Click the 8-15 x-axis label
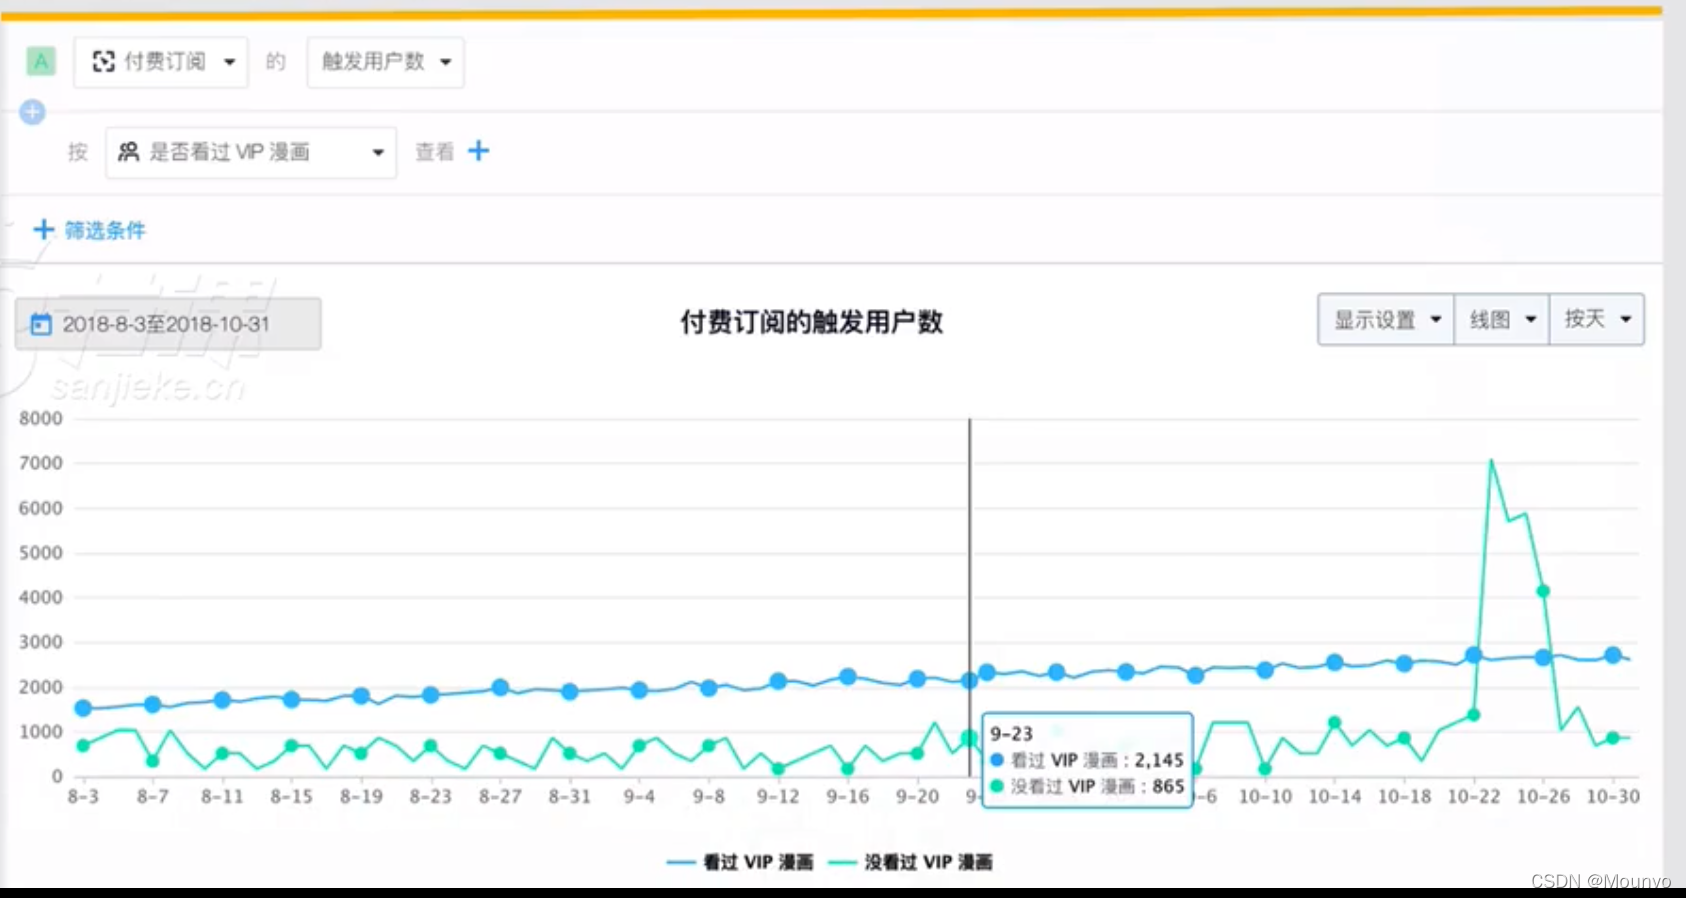The width and height of the screenshot is (1686, 898). (x=291, y=797)
